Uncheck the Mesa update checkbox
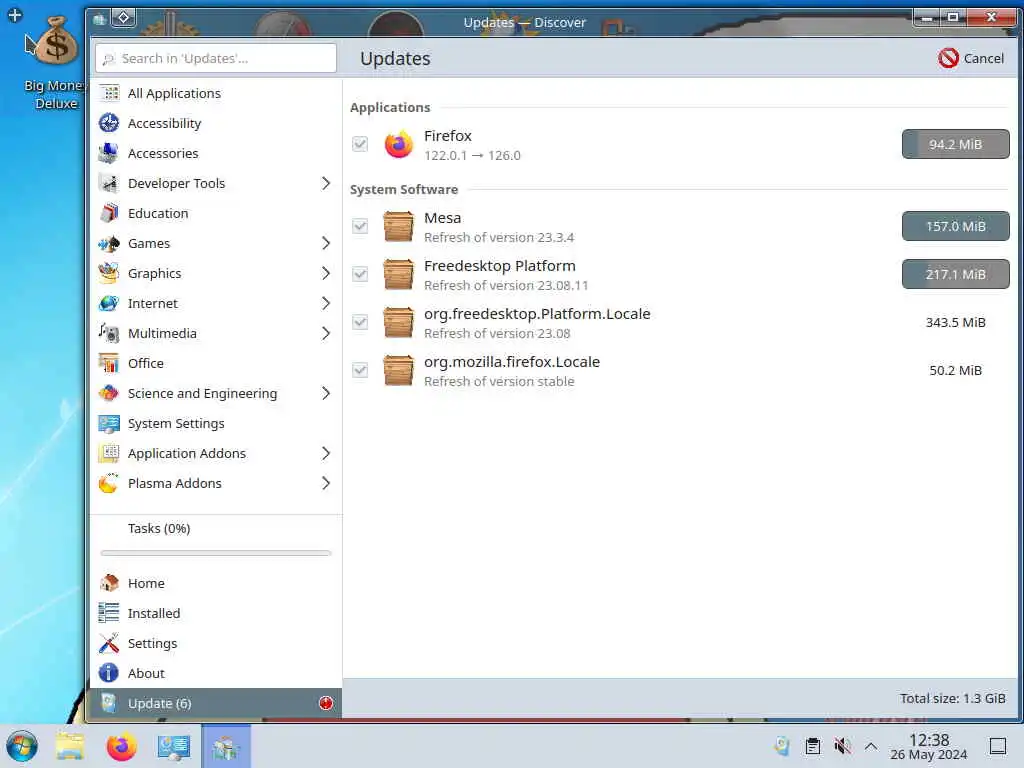Viewport: 1024px width, 768px height. (360, 227)
